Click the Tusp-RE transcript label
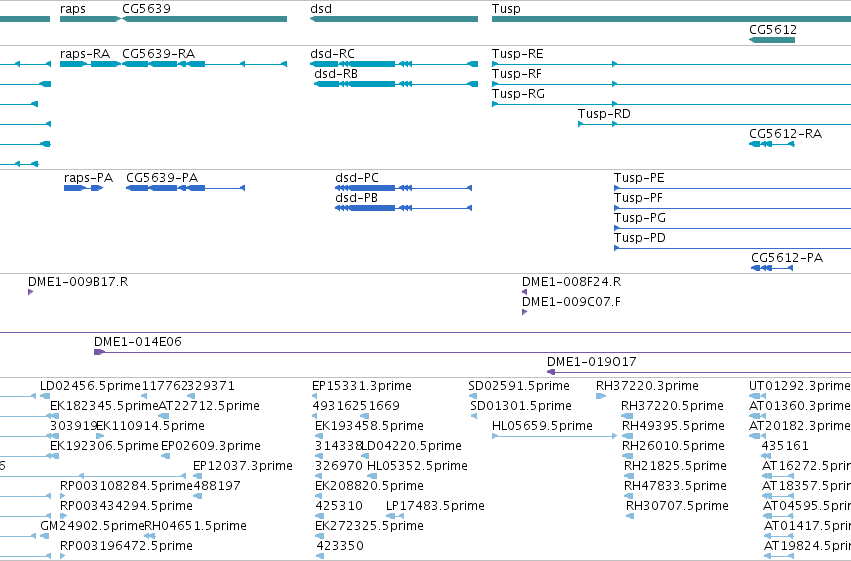Image resolution: width=851 pixels, height=561 pixels. point(517,54)
